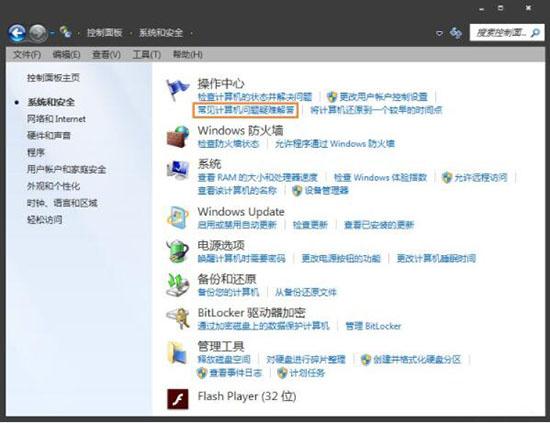This screenshot has width=550, height=423.
Task: Open 用户帐户和家庭安全 in sidebar
Action: click(x=66, y=169)
